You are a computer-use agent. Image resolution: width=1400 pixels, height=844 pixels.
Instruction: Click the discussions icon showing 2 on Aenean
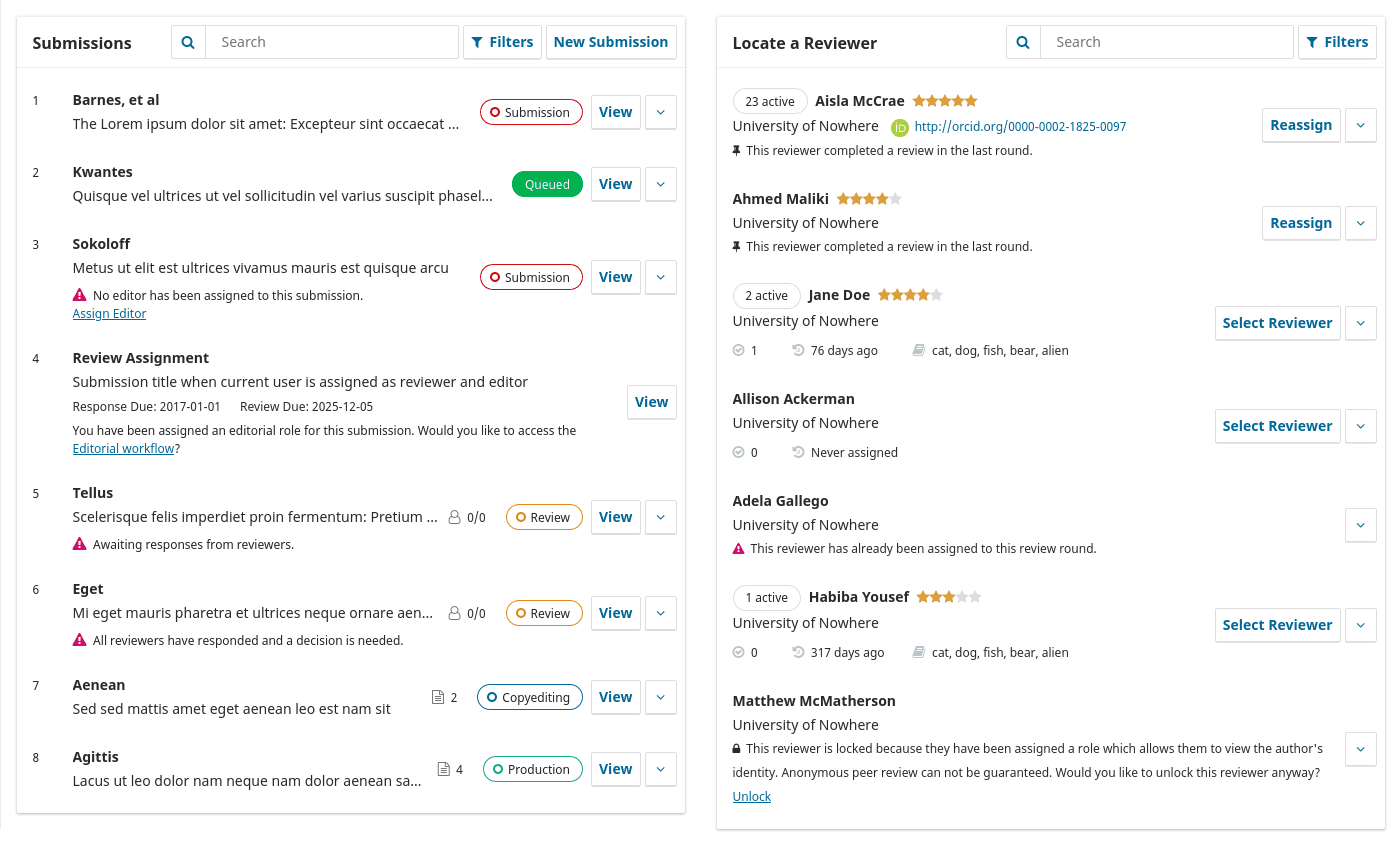tap(436, 697)
